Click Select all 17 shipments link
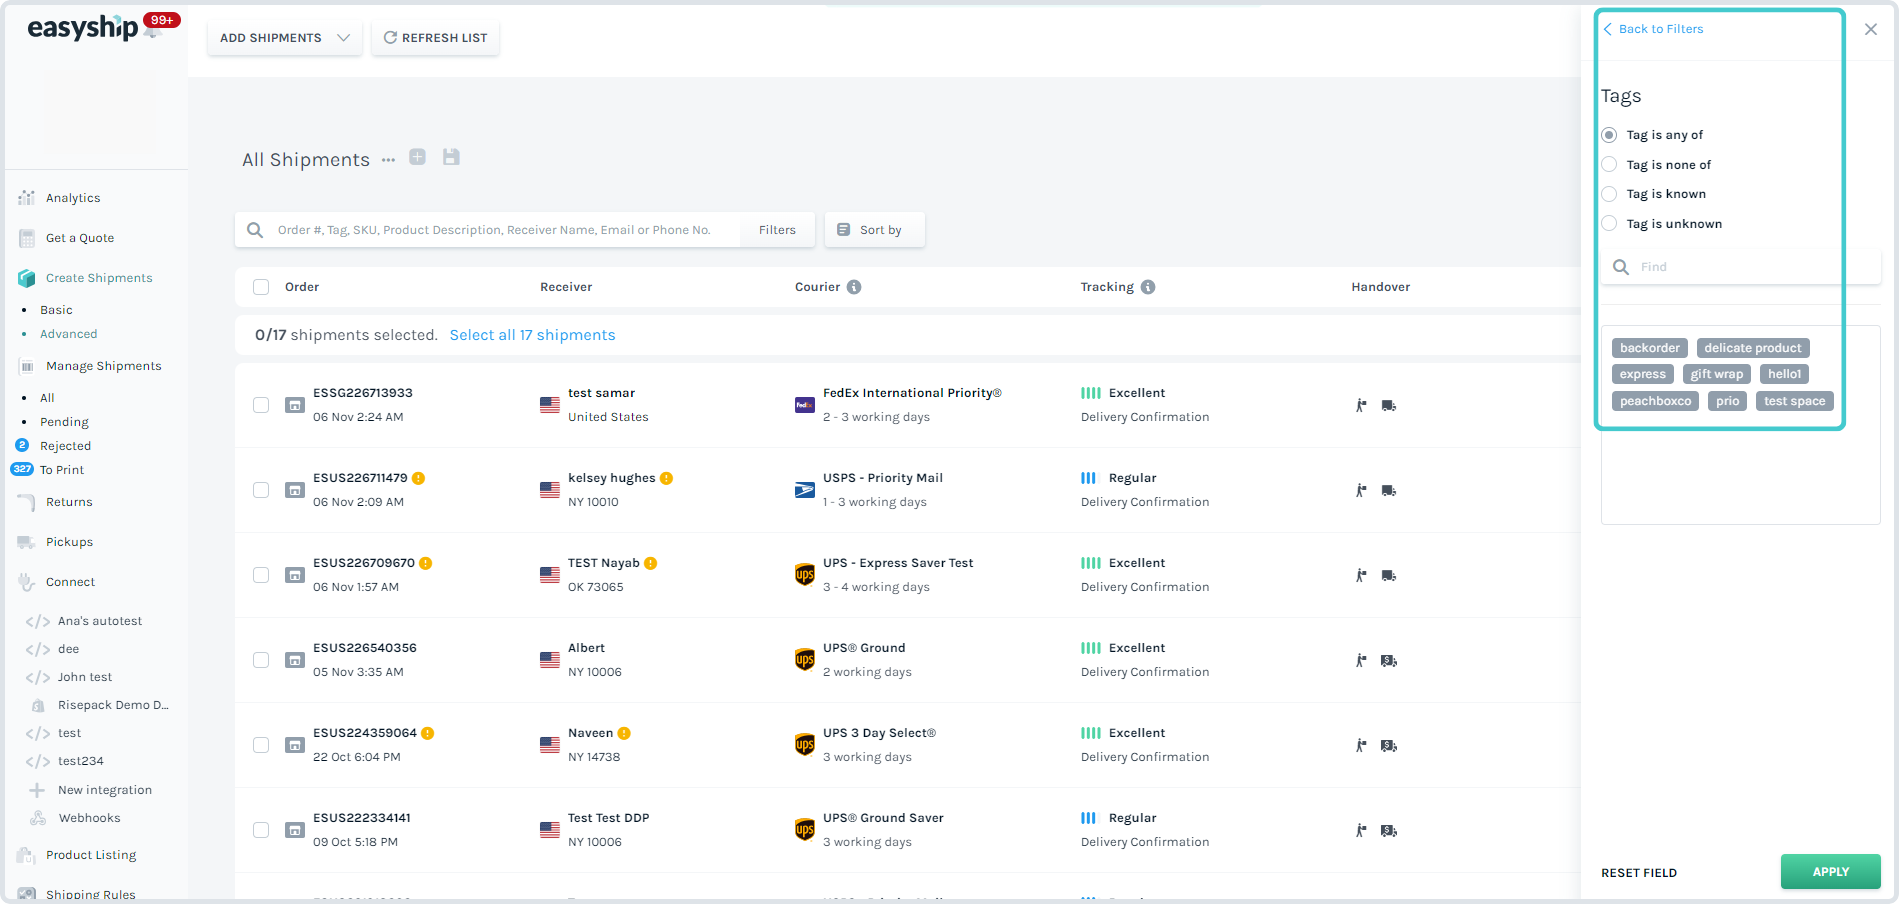The width and height of the screenshot is (1899, 904). coord(532,335)
